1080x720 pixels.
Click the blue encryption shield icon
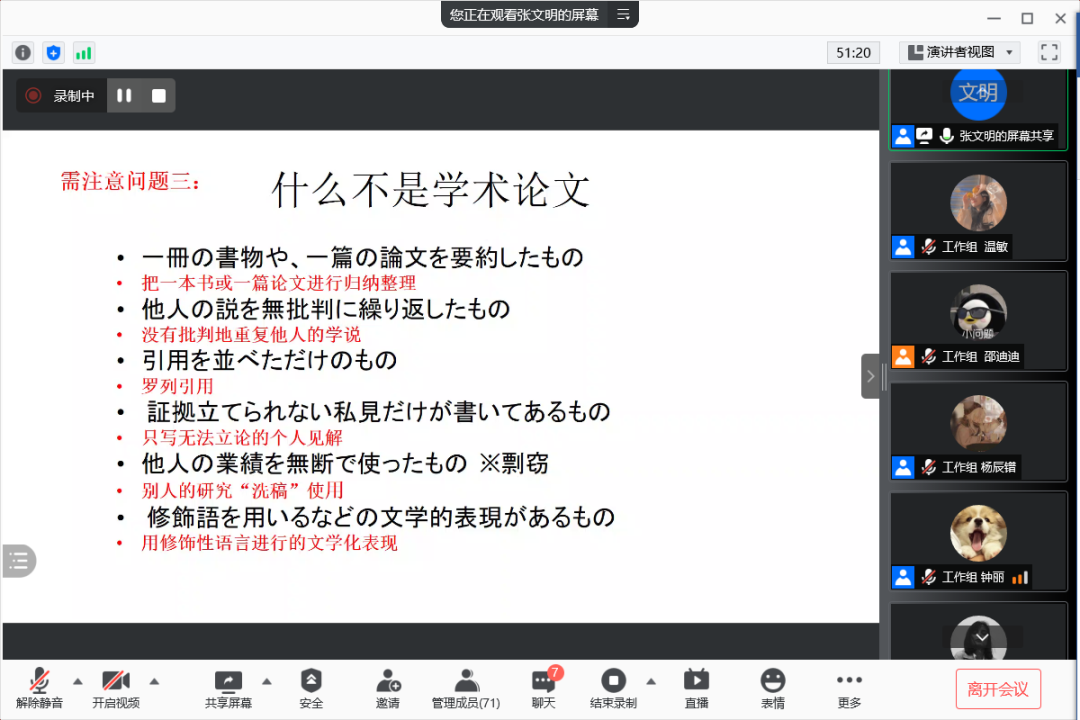point(53,53)
